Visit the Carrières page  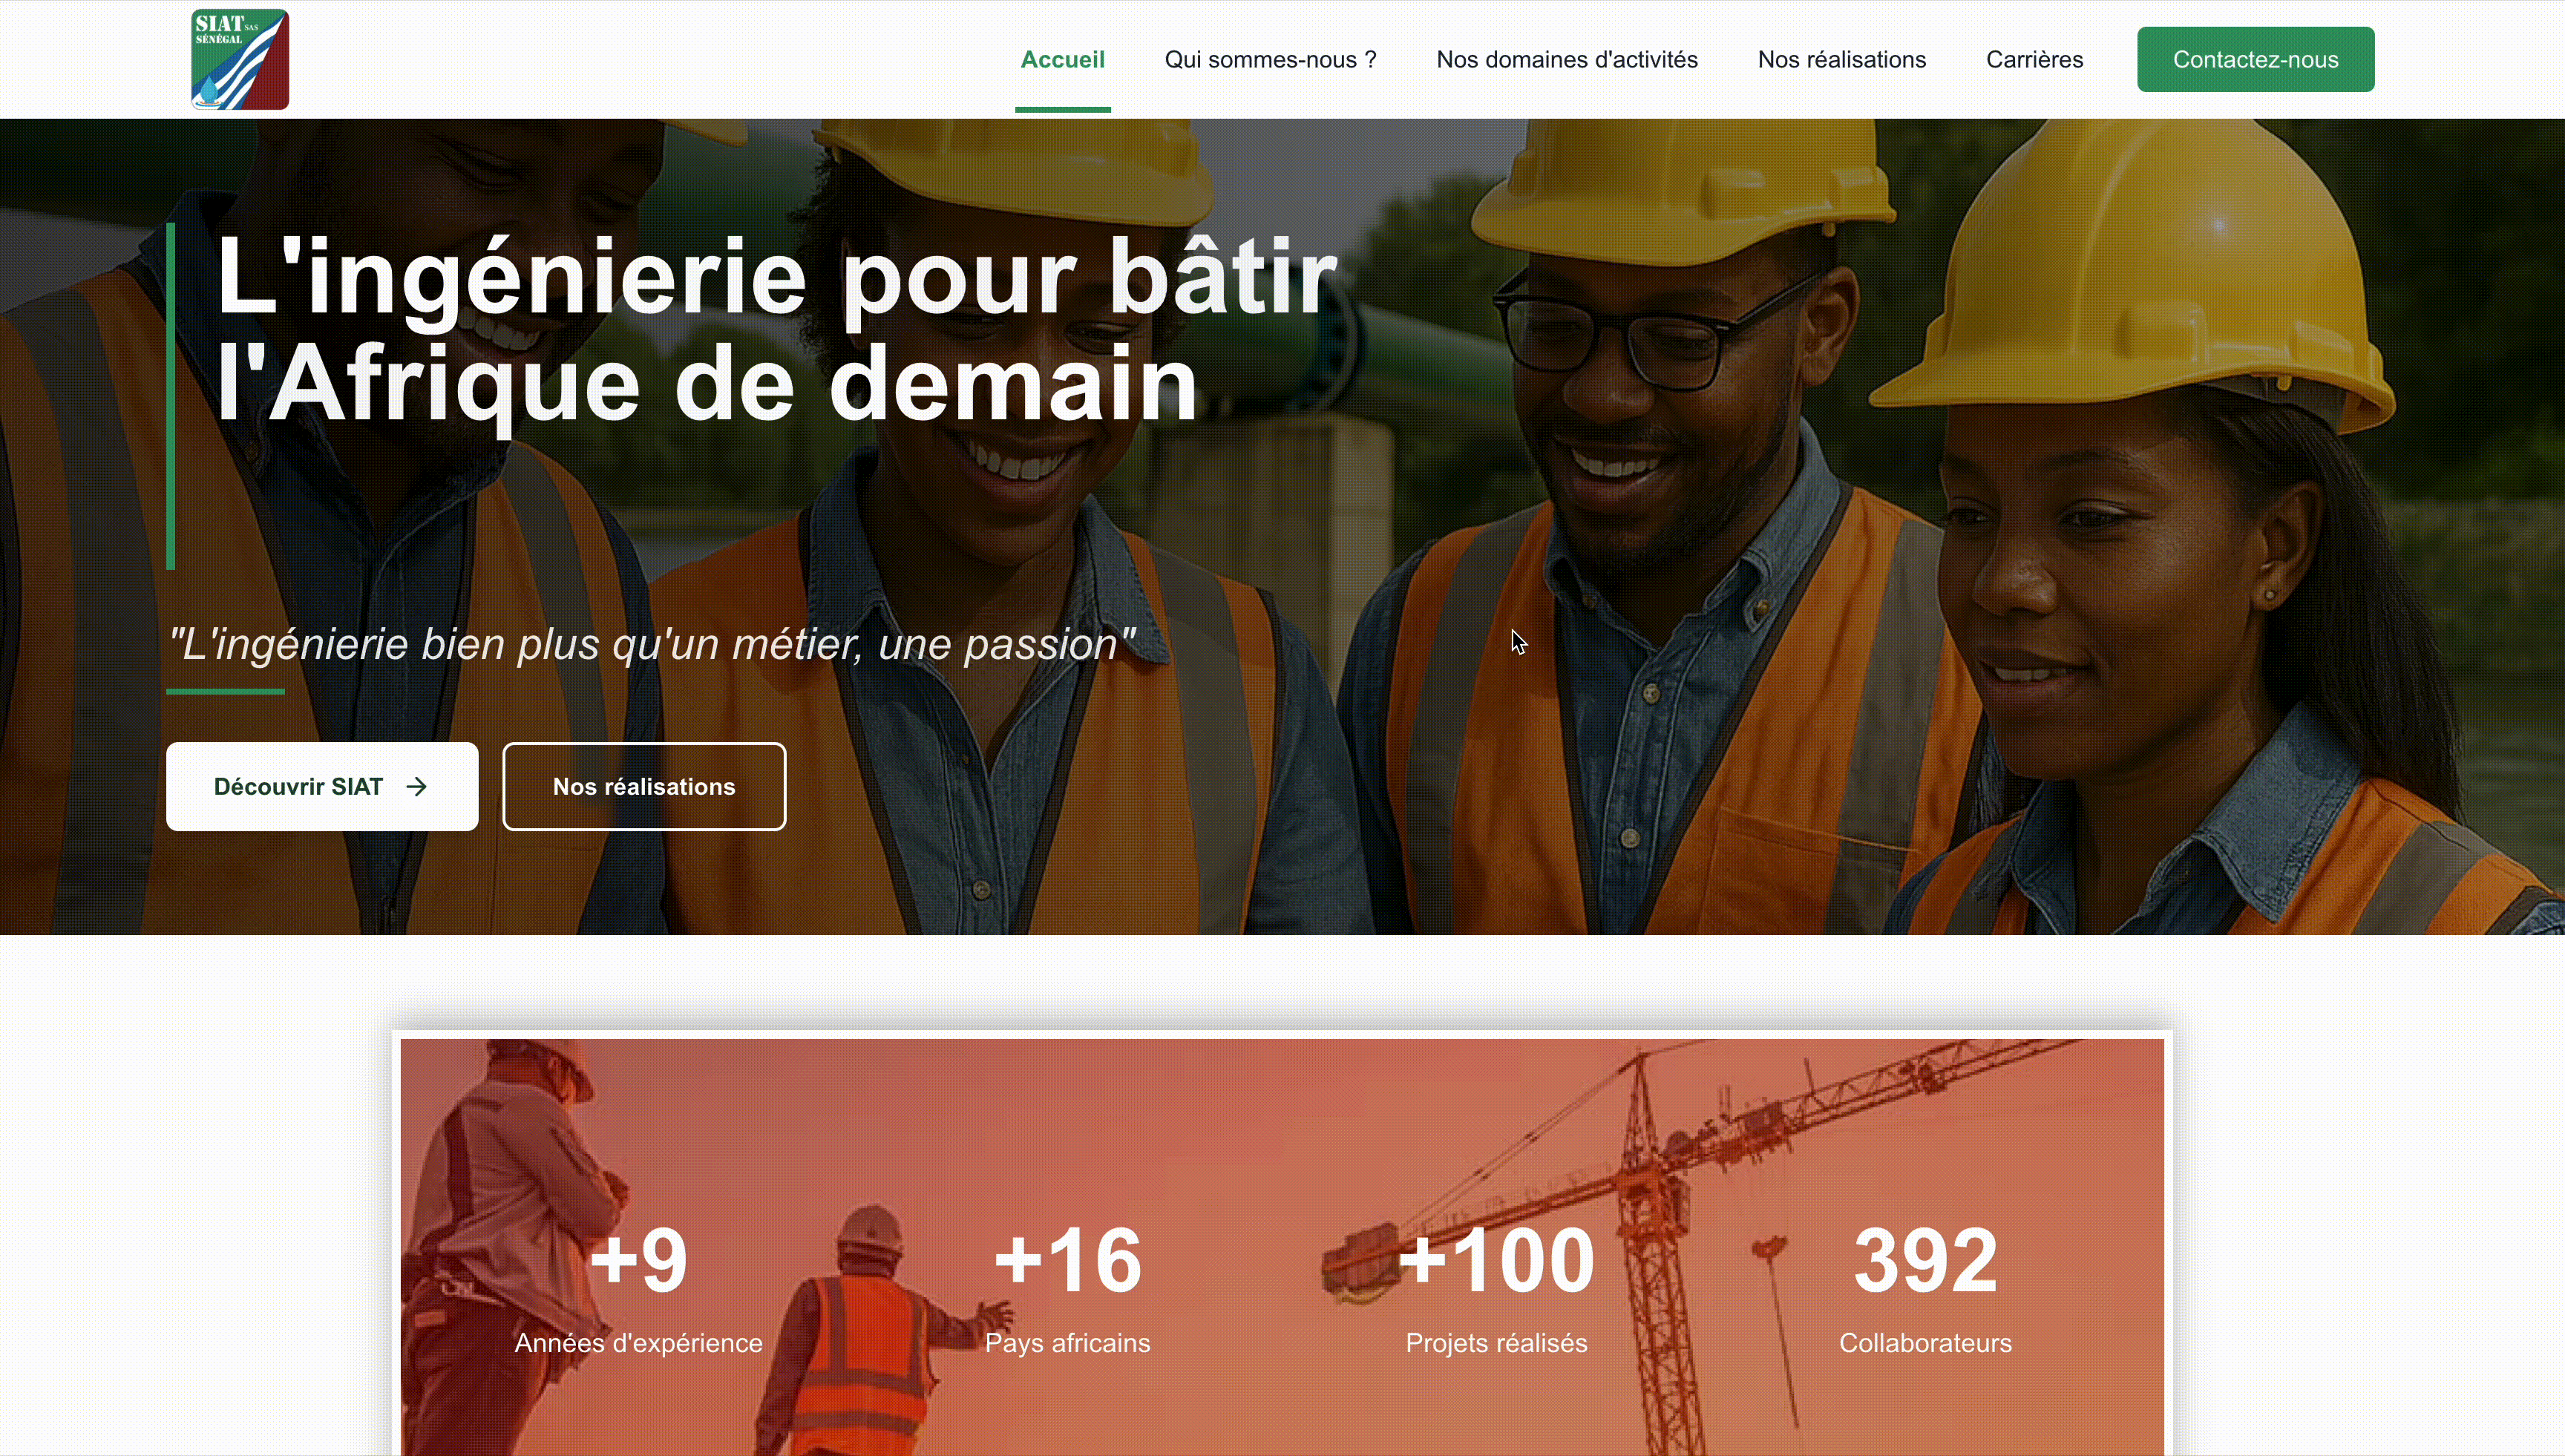2034,59
